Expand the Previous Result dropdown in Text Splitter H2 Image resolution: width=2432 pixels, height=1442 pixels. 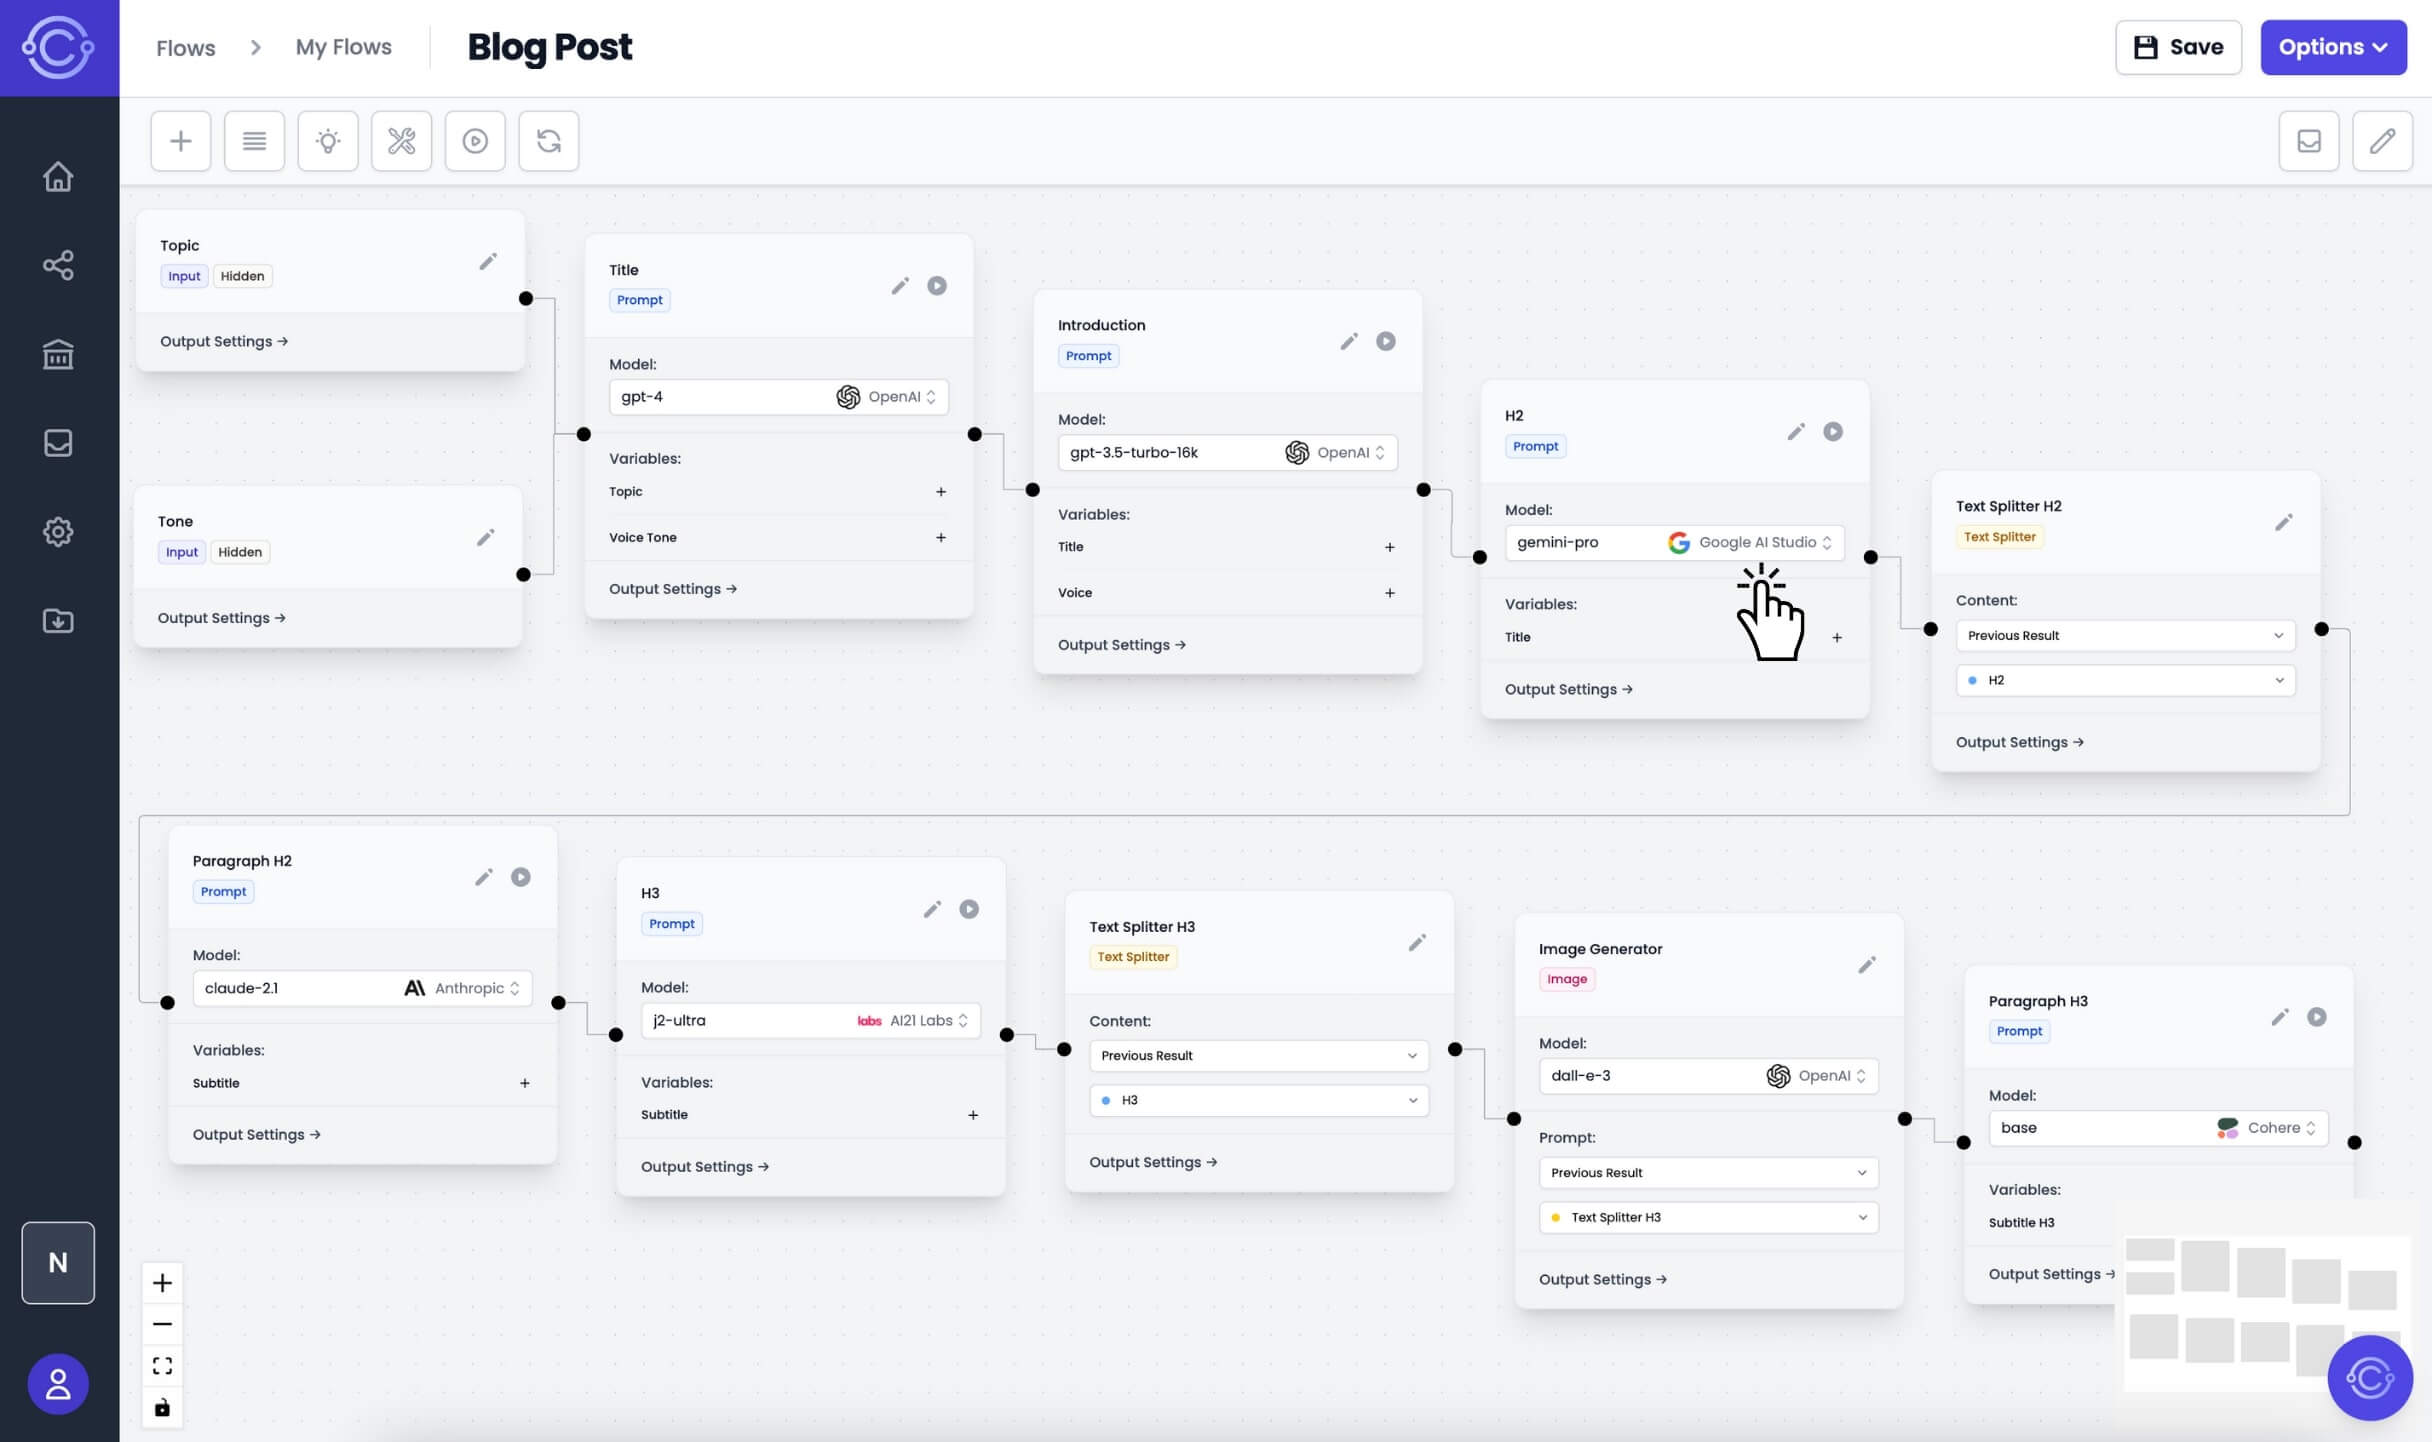2125,635
